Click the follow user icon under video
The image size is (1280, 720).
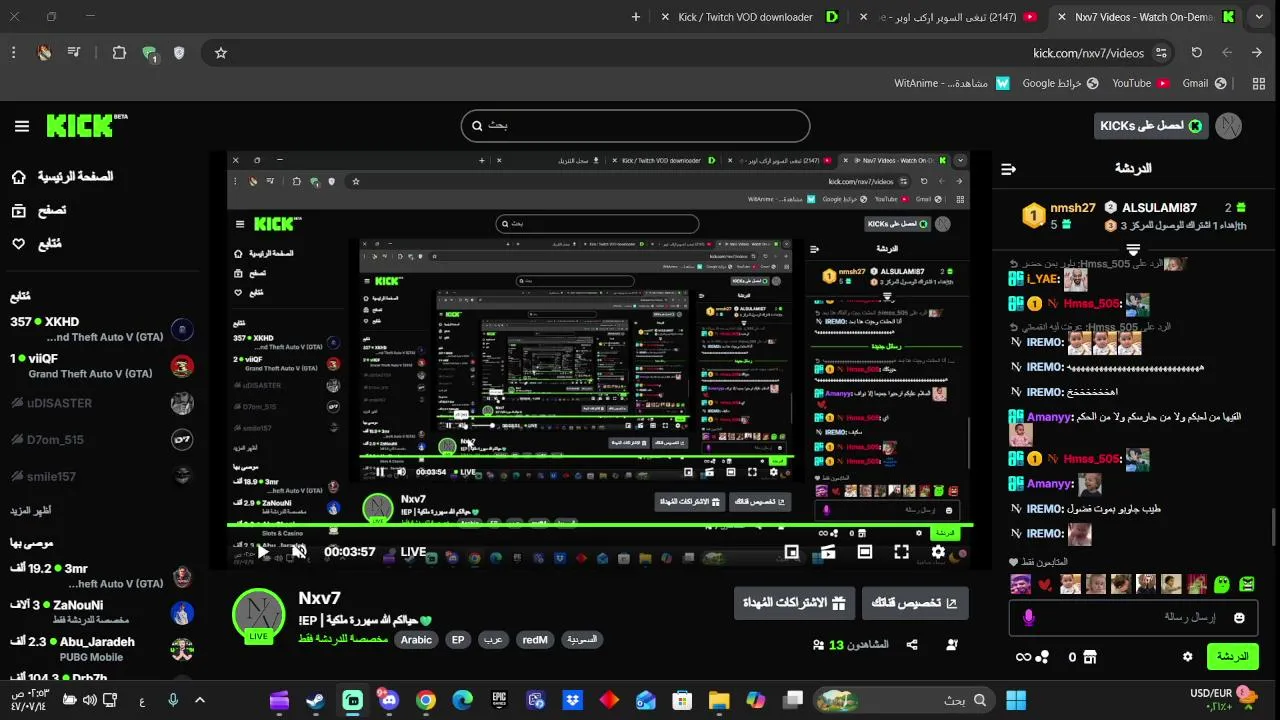tap(951, 645)
